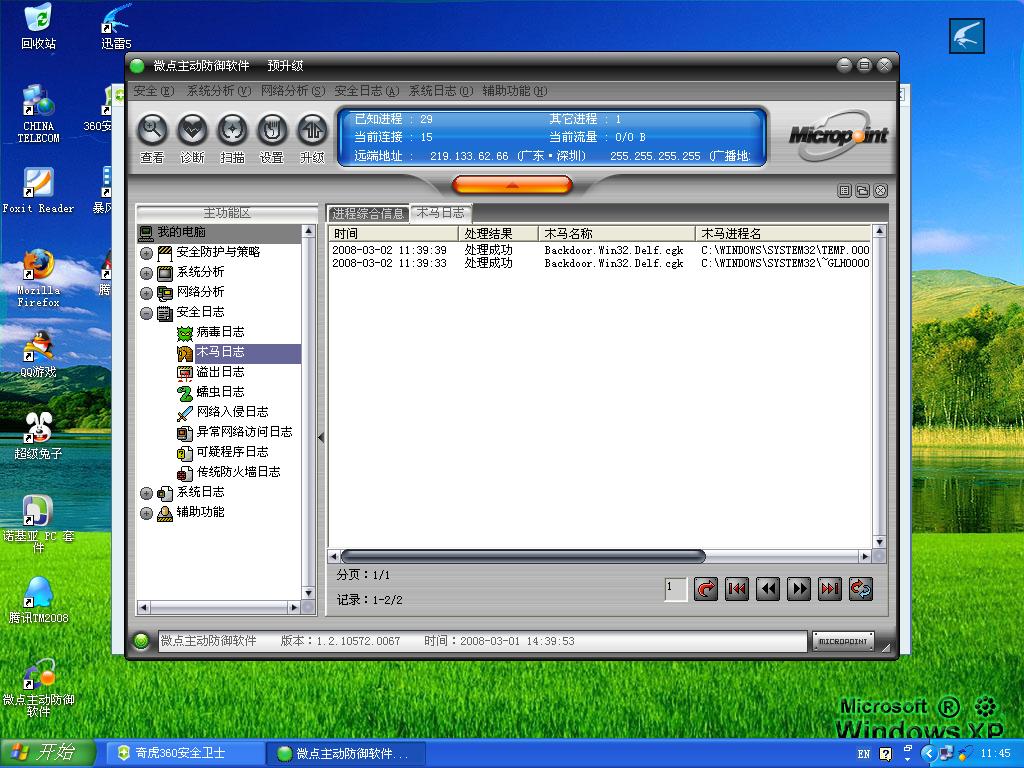Expand the 系统分析 tree node

click(x=146, y=273)
